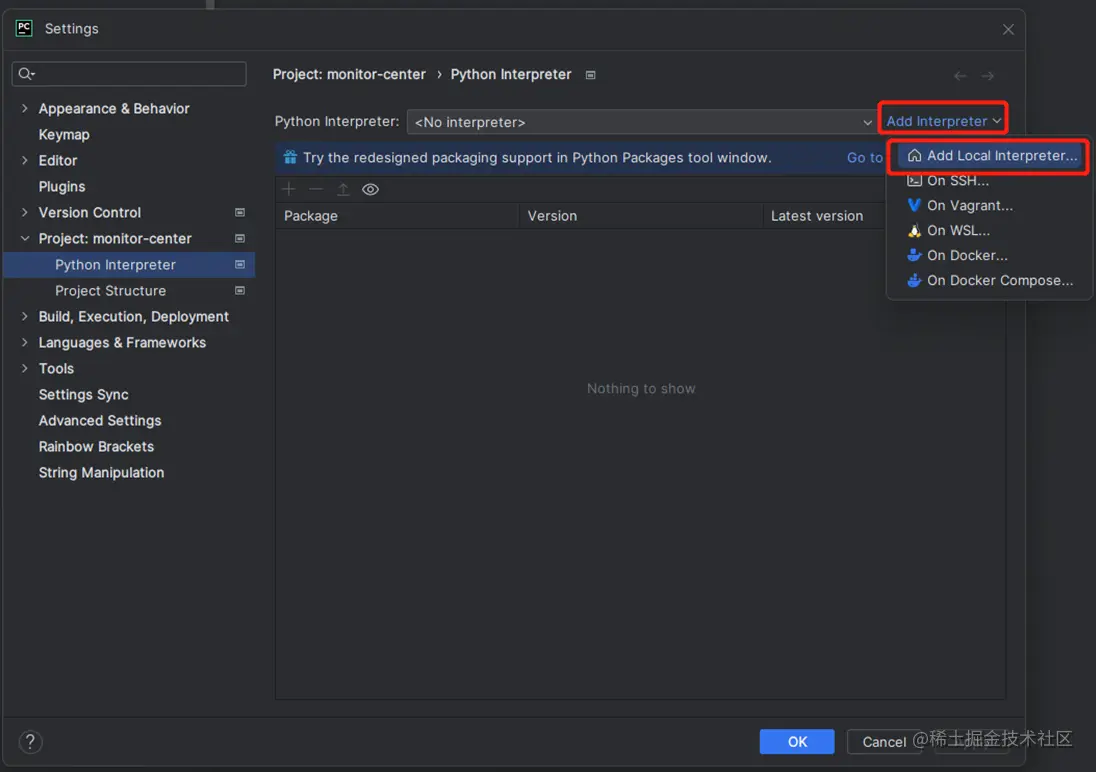Click the Project: monitor-center breadcrumb
The image size is (1096, 772).
point(349,74)
